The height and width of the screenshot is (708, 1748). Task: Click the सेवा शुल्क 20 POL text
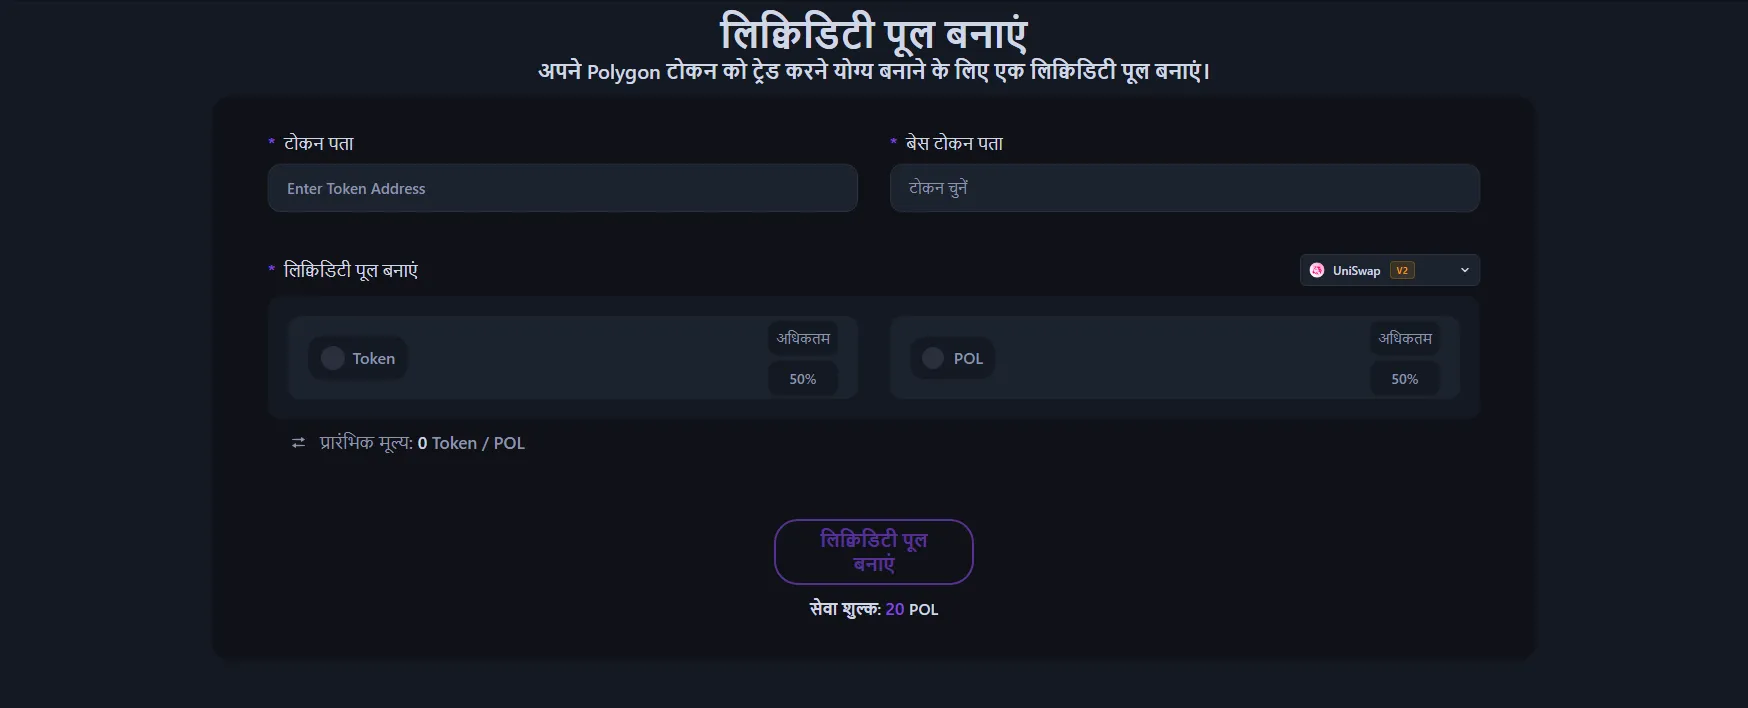click(873, 609)
